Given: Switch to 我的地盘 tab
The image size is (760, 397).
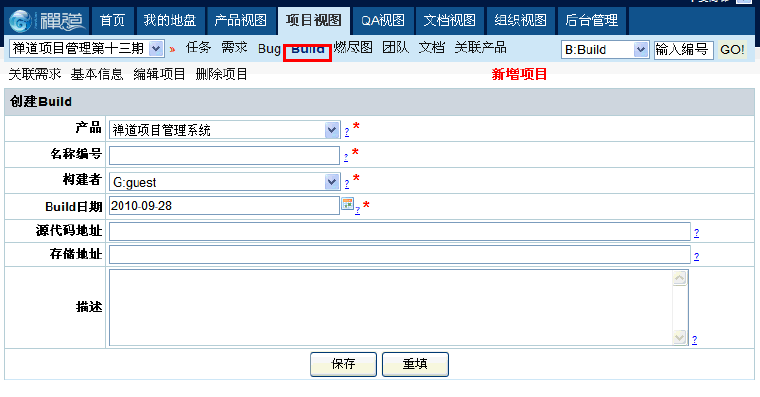Looking at the screenshot, I should point(170,21).
